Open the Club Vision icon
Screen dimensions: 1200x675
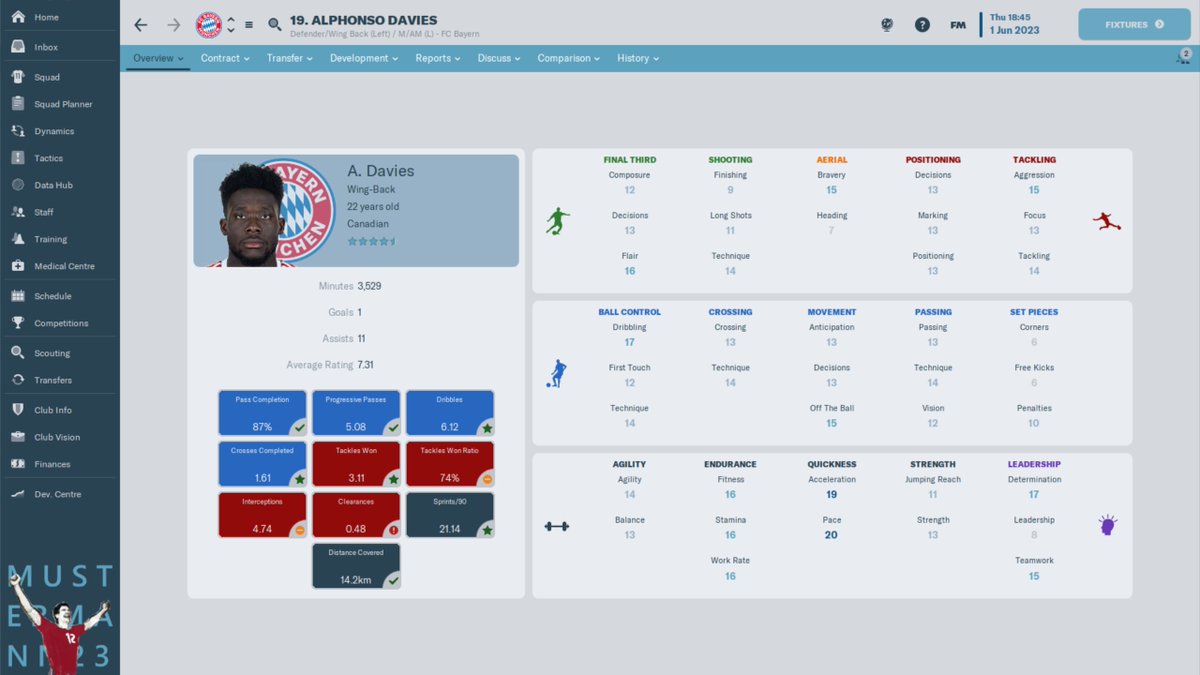point(17,437)
